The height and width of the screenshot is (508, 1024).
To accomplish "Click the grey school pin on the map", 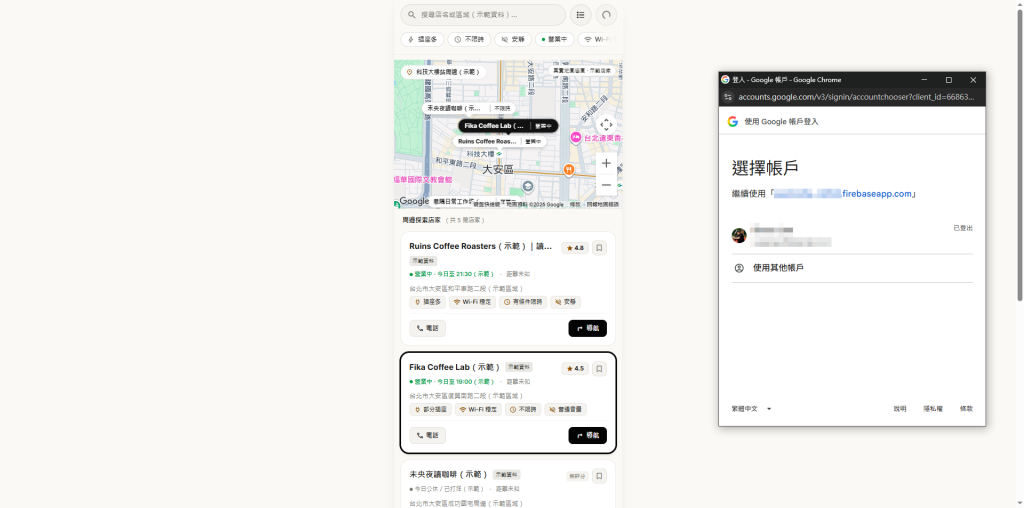I will (x=528, y=187).
